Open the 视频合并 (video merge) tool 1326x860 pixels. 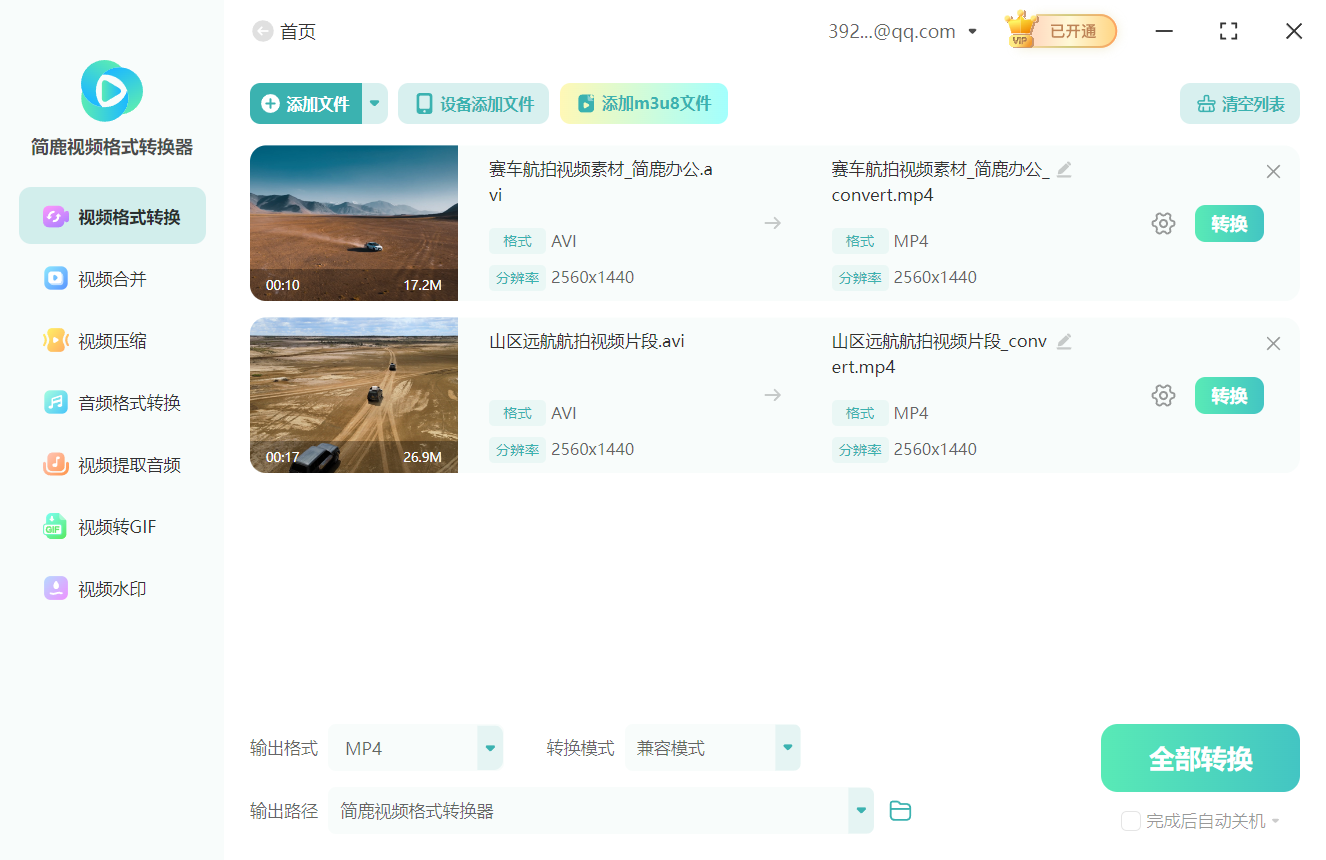tap(111, 278)
